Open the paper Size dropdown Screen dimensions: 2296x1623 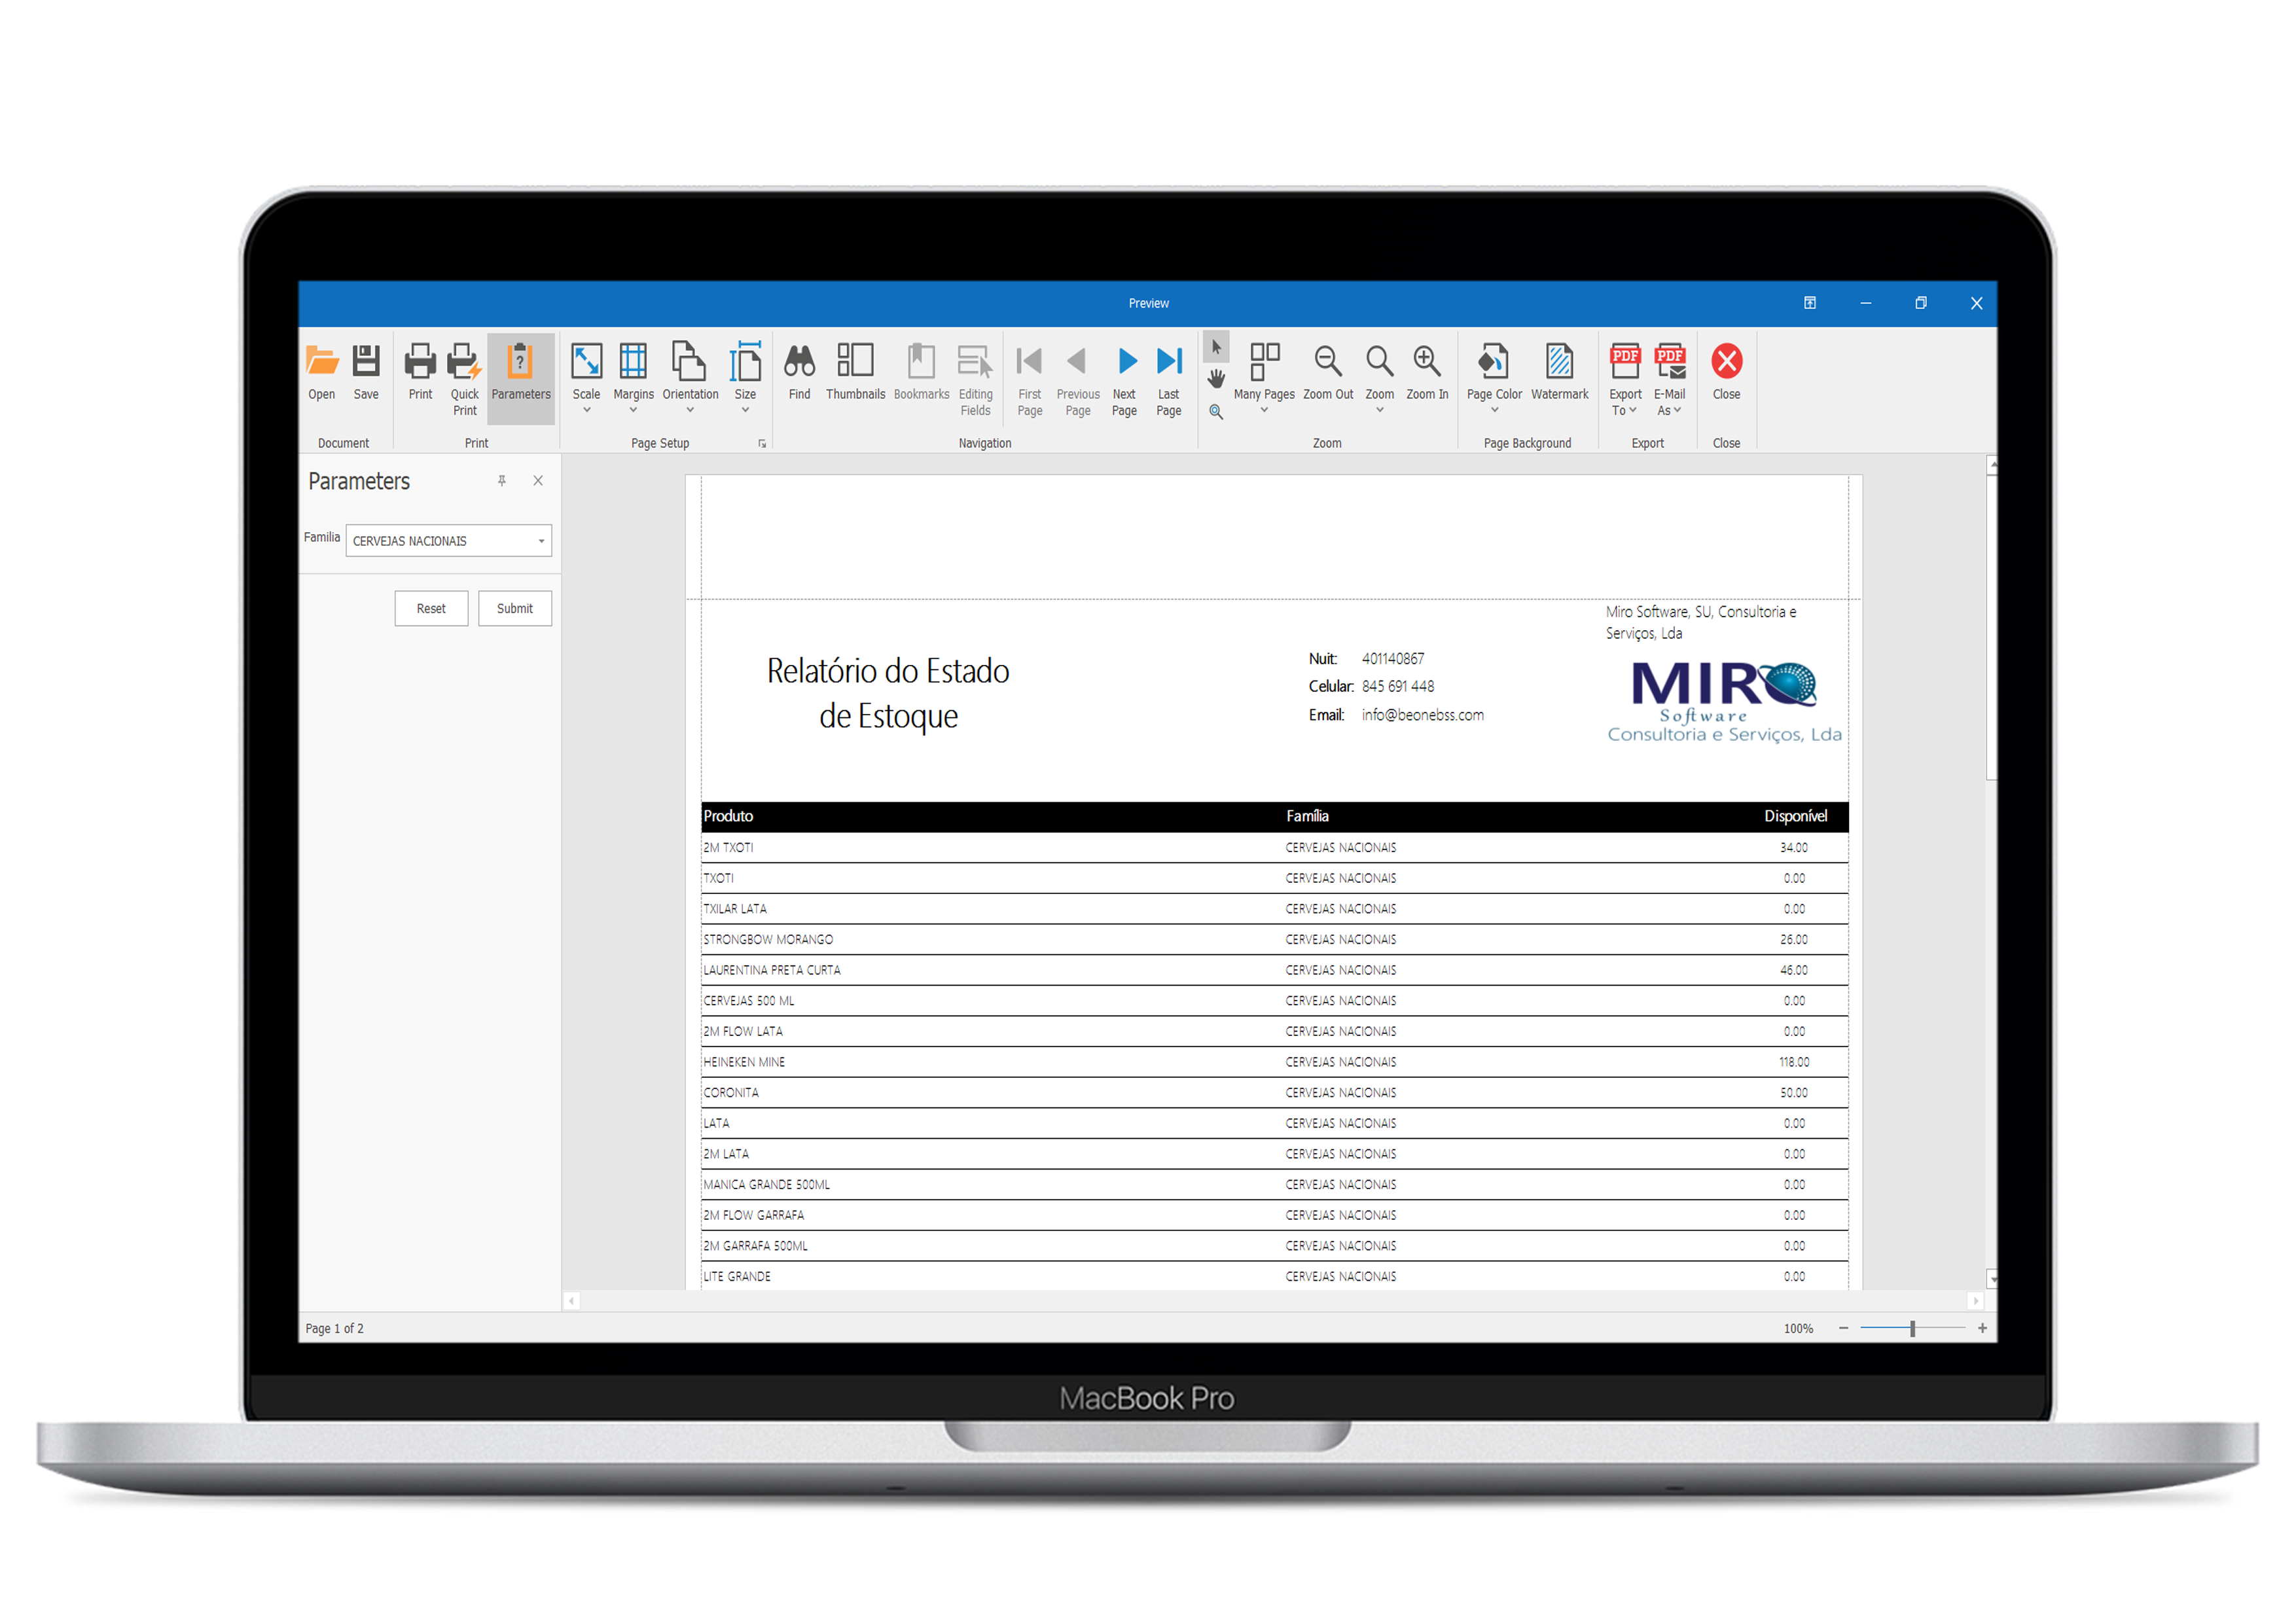pyautogui.click(x=745, y=379)
